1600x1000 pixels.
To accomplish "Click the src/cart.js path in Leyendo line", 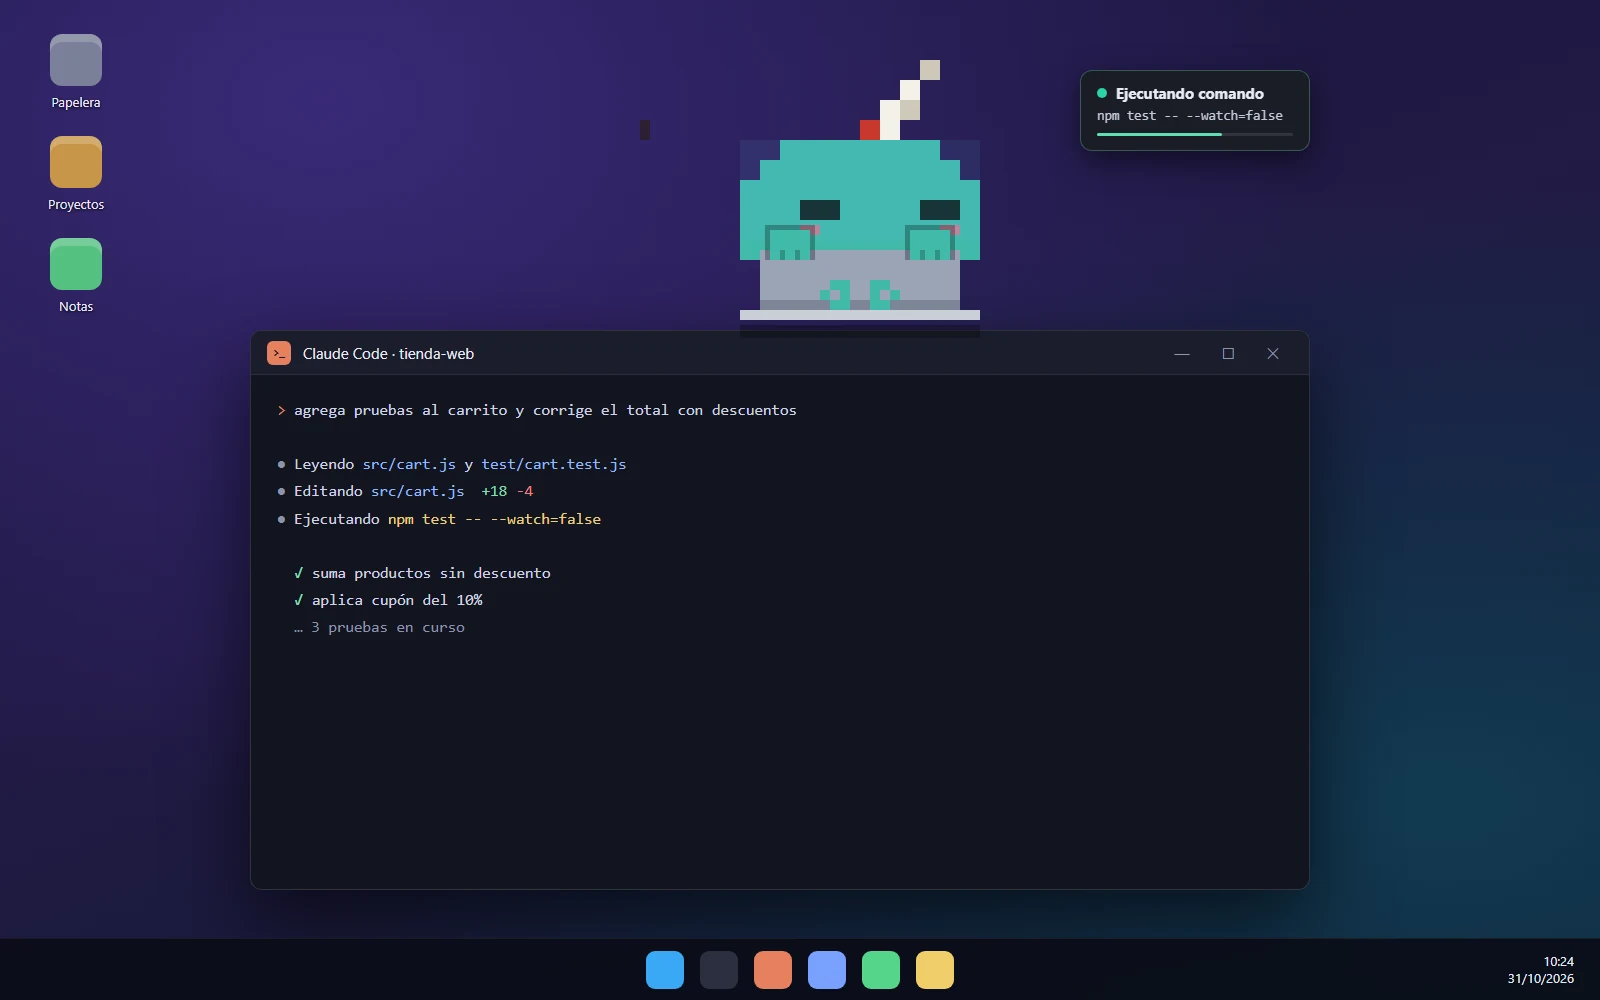I will (x=409, y=464).
